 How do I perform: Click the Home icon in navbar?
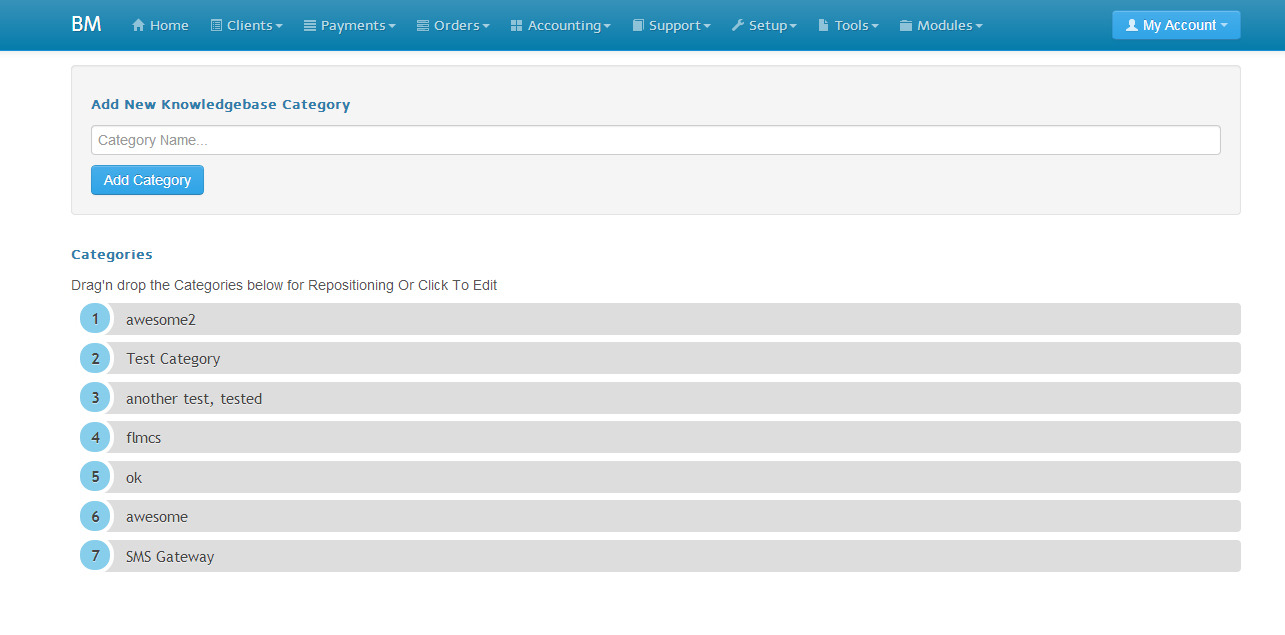[138, 25]
